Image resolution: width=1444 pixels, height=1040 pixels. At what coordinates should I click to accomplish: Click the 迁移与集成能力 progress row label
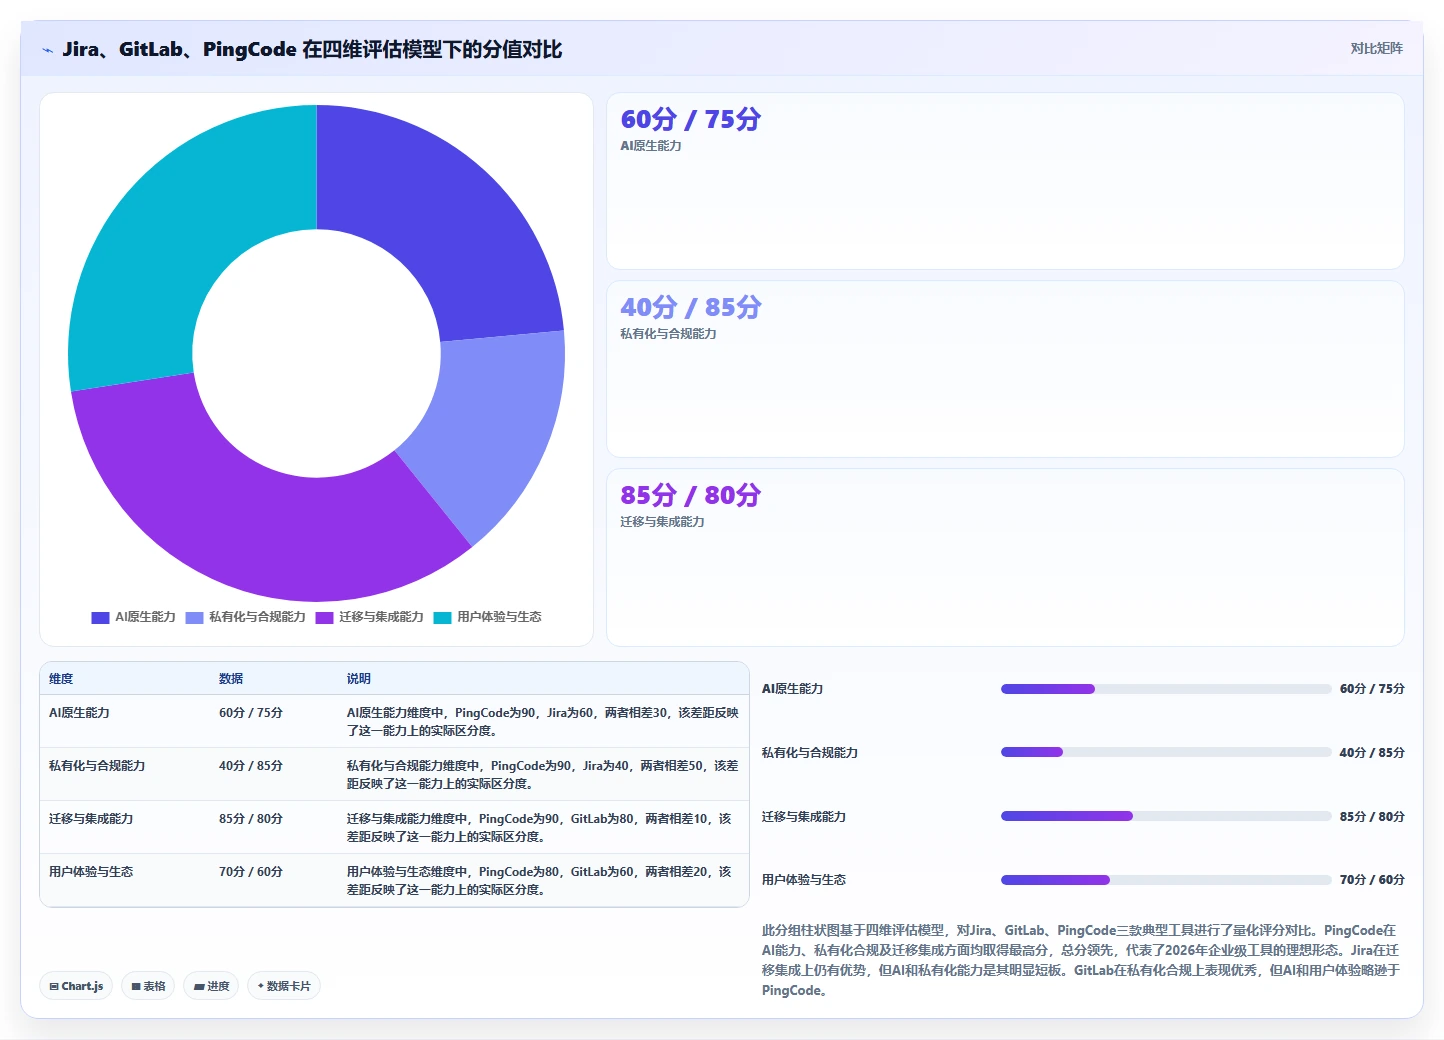(x=804, y=817)
